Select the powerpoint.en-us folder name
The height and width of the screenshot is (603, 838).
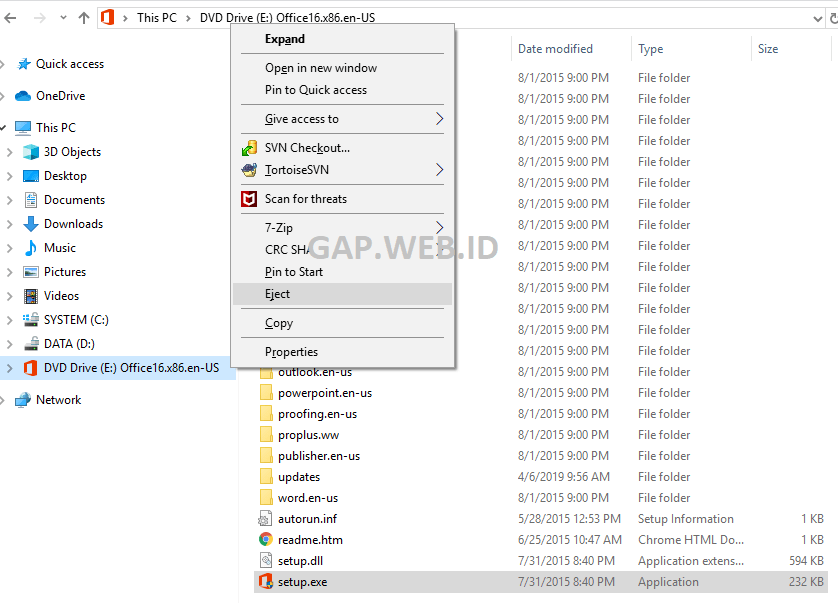click(325, 393)
